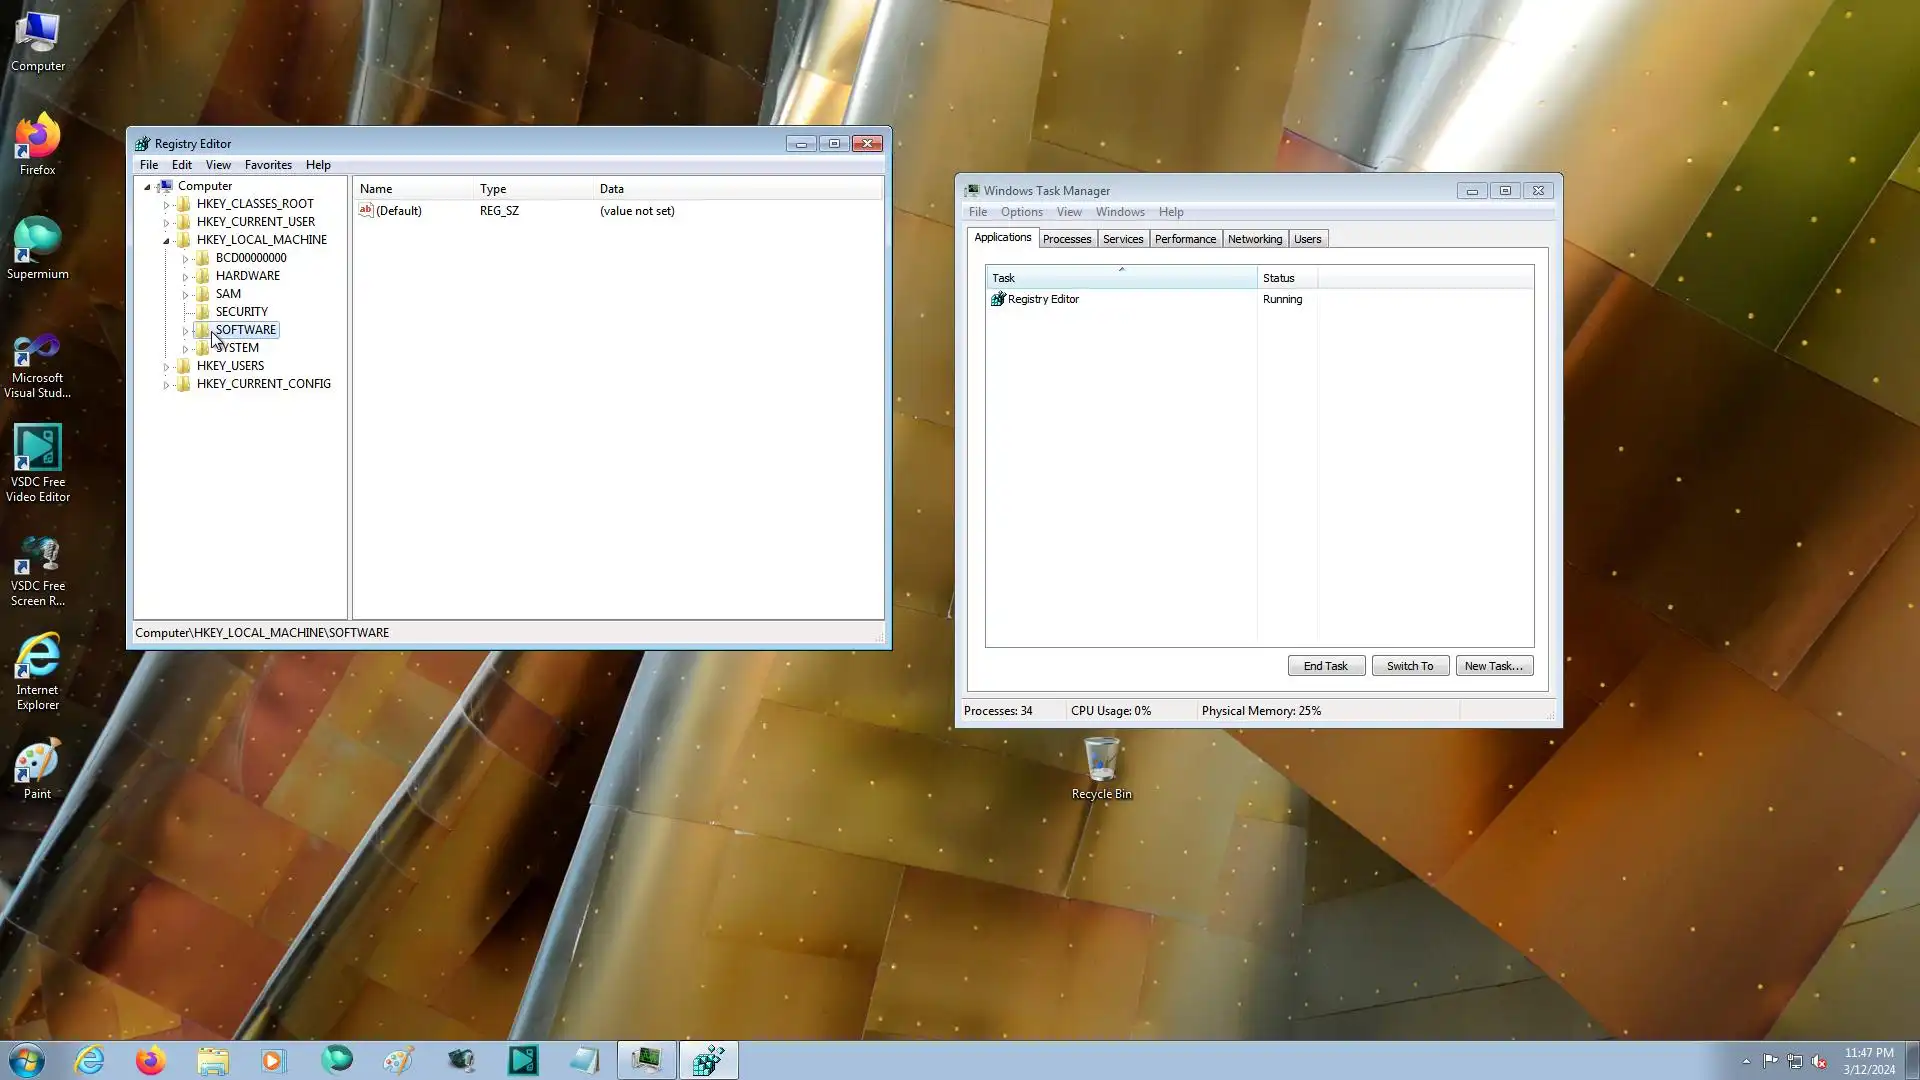The width and height of the screenshot is (1920, 1080).
Task: Switch to the Processes tab
Action: 1066,239
